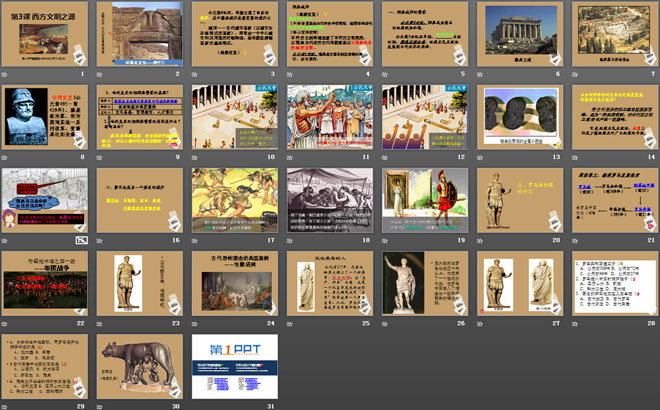The width and height of the screenshot is (660, 410).
Task: Select slide 24 about Caesar's assassination painting
Action: (x=235, y=283)
